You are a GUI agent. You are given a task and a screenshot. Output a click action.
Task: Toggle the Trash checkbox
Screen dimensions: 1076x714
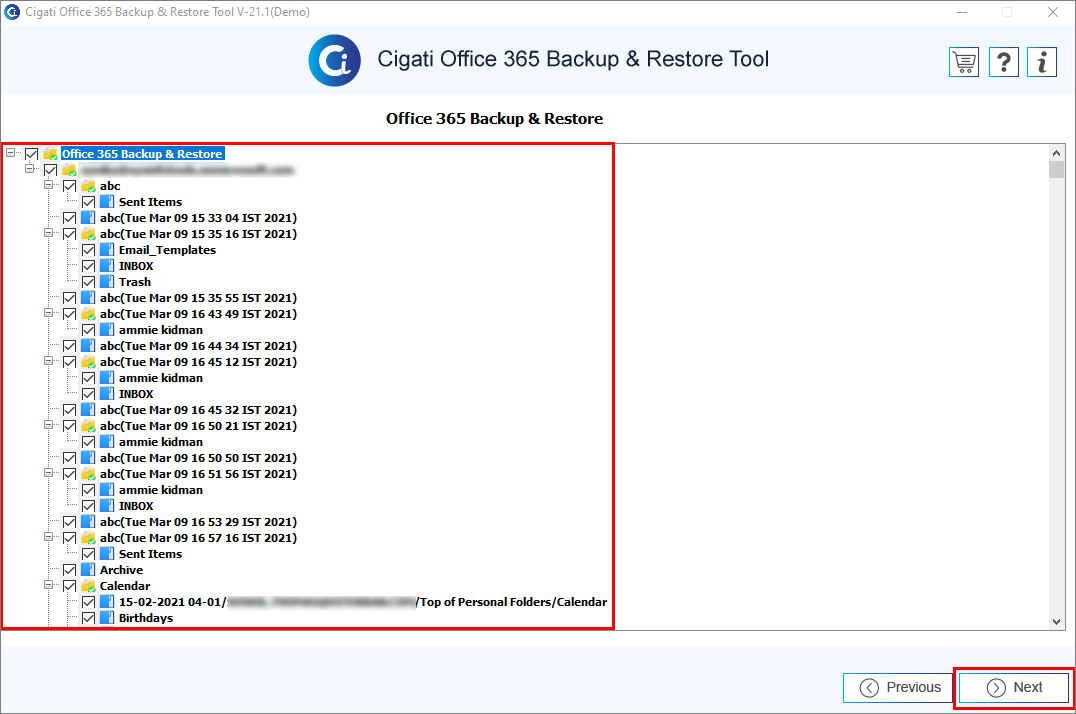pyautogui.click(x=89, y=282)
